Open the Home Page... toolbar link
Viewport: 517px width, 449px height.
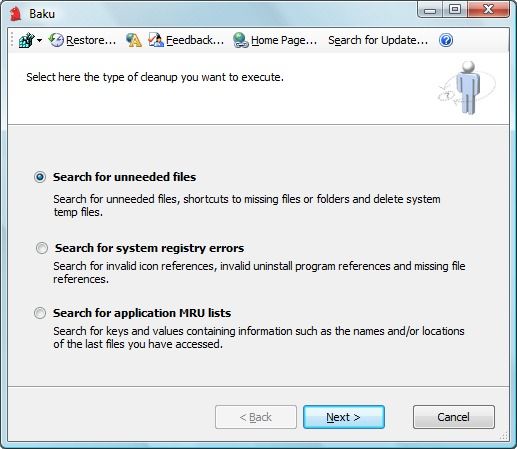click(284, 40)
